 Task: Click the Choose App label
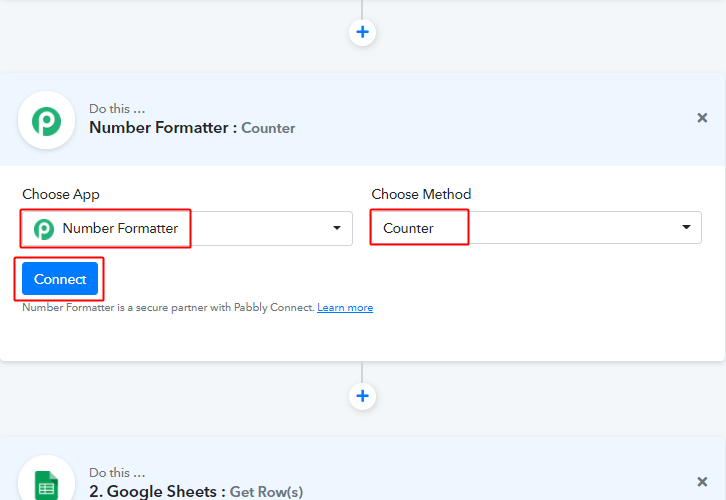click(61, 194)
